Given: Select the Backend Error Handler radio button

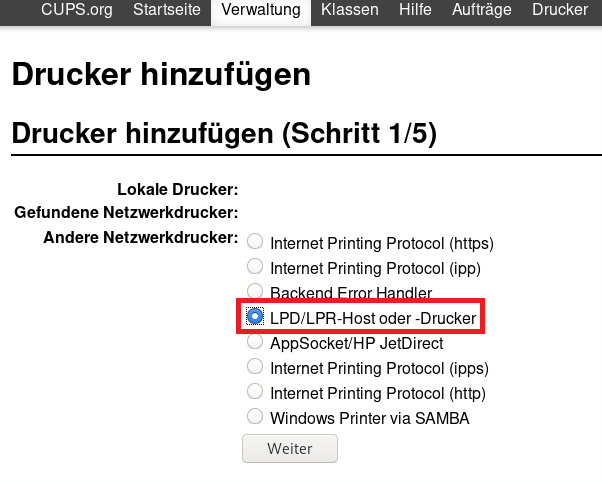Looking at the screenshot, I should point(255,292).
